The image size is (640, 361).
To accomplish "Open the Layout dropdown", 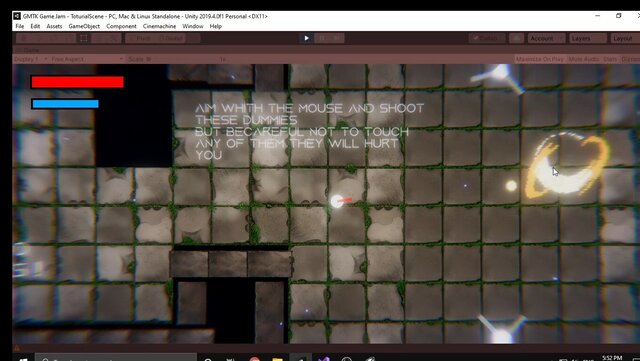I will 624,38.
